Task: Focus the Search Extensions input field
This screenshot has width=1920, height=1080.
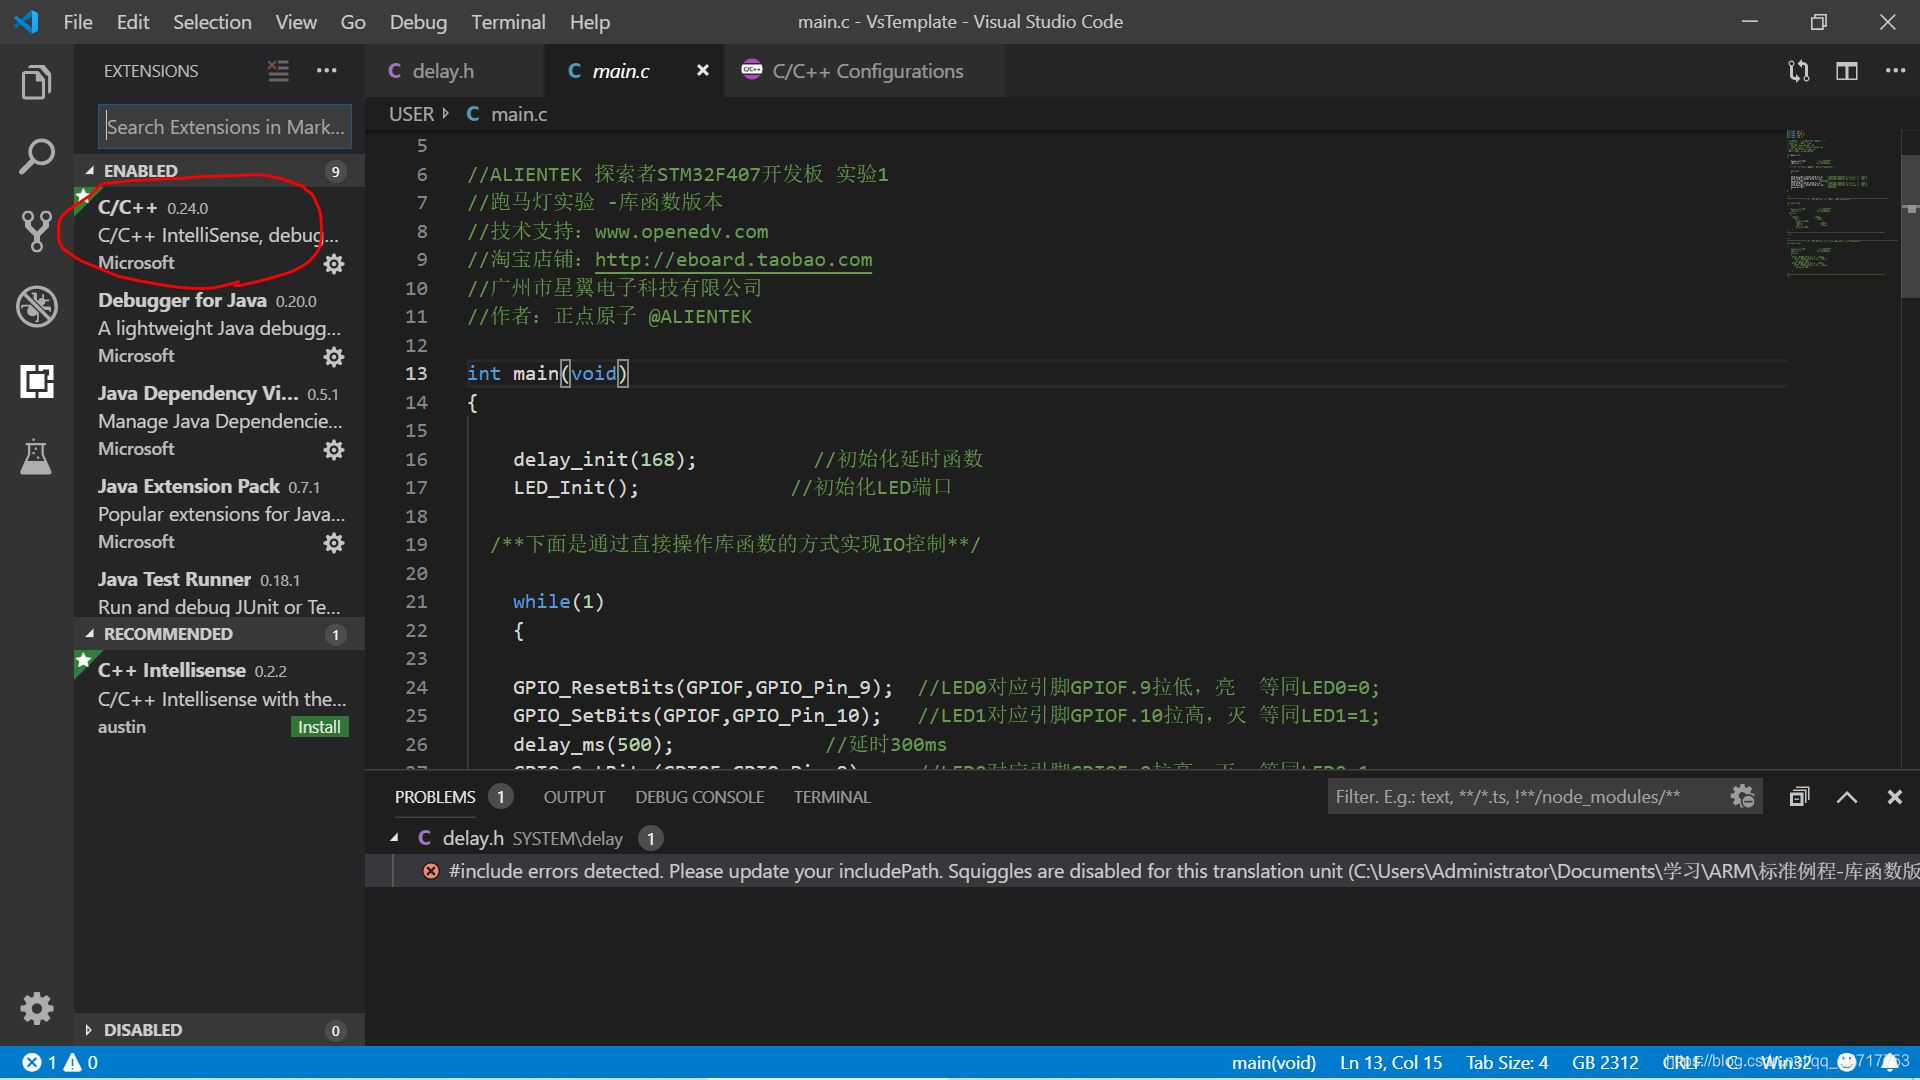Action: [x=225, y=127]
